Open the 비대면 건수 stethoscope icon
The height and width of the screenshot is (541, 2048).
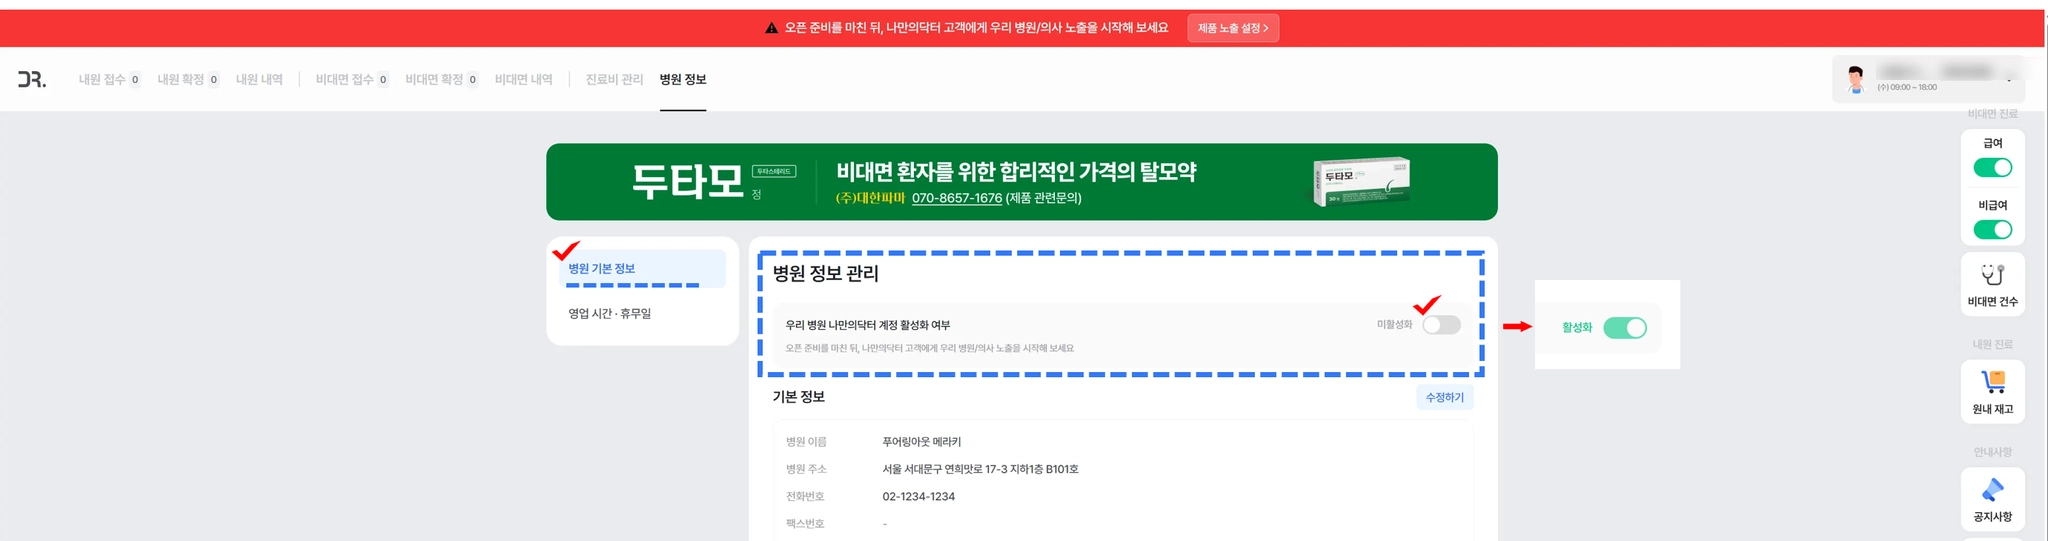(1992, 275)
